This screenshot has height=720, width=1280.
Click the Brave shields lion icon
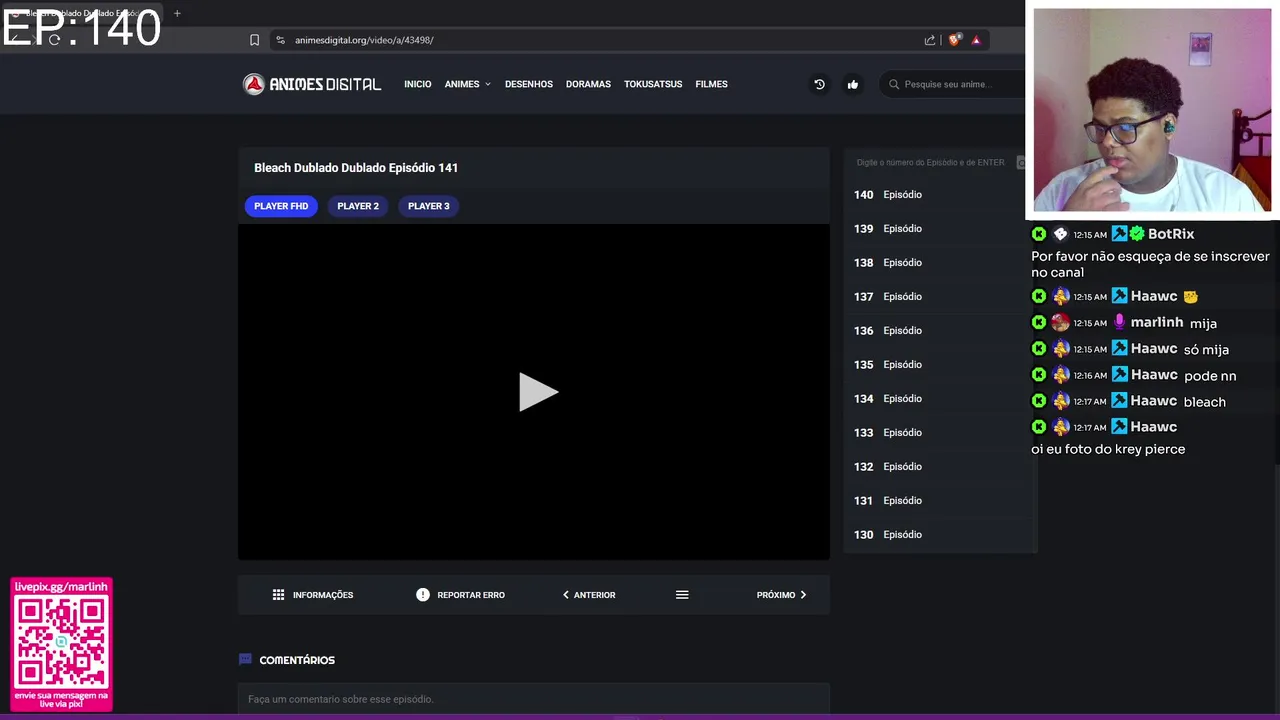(954, 40)
